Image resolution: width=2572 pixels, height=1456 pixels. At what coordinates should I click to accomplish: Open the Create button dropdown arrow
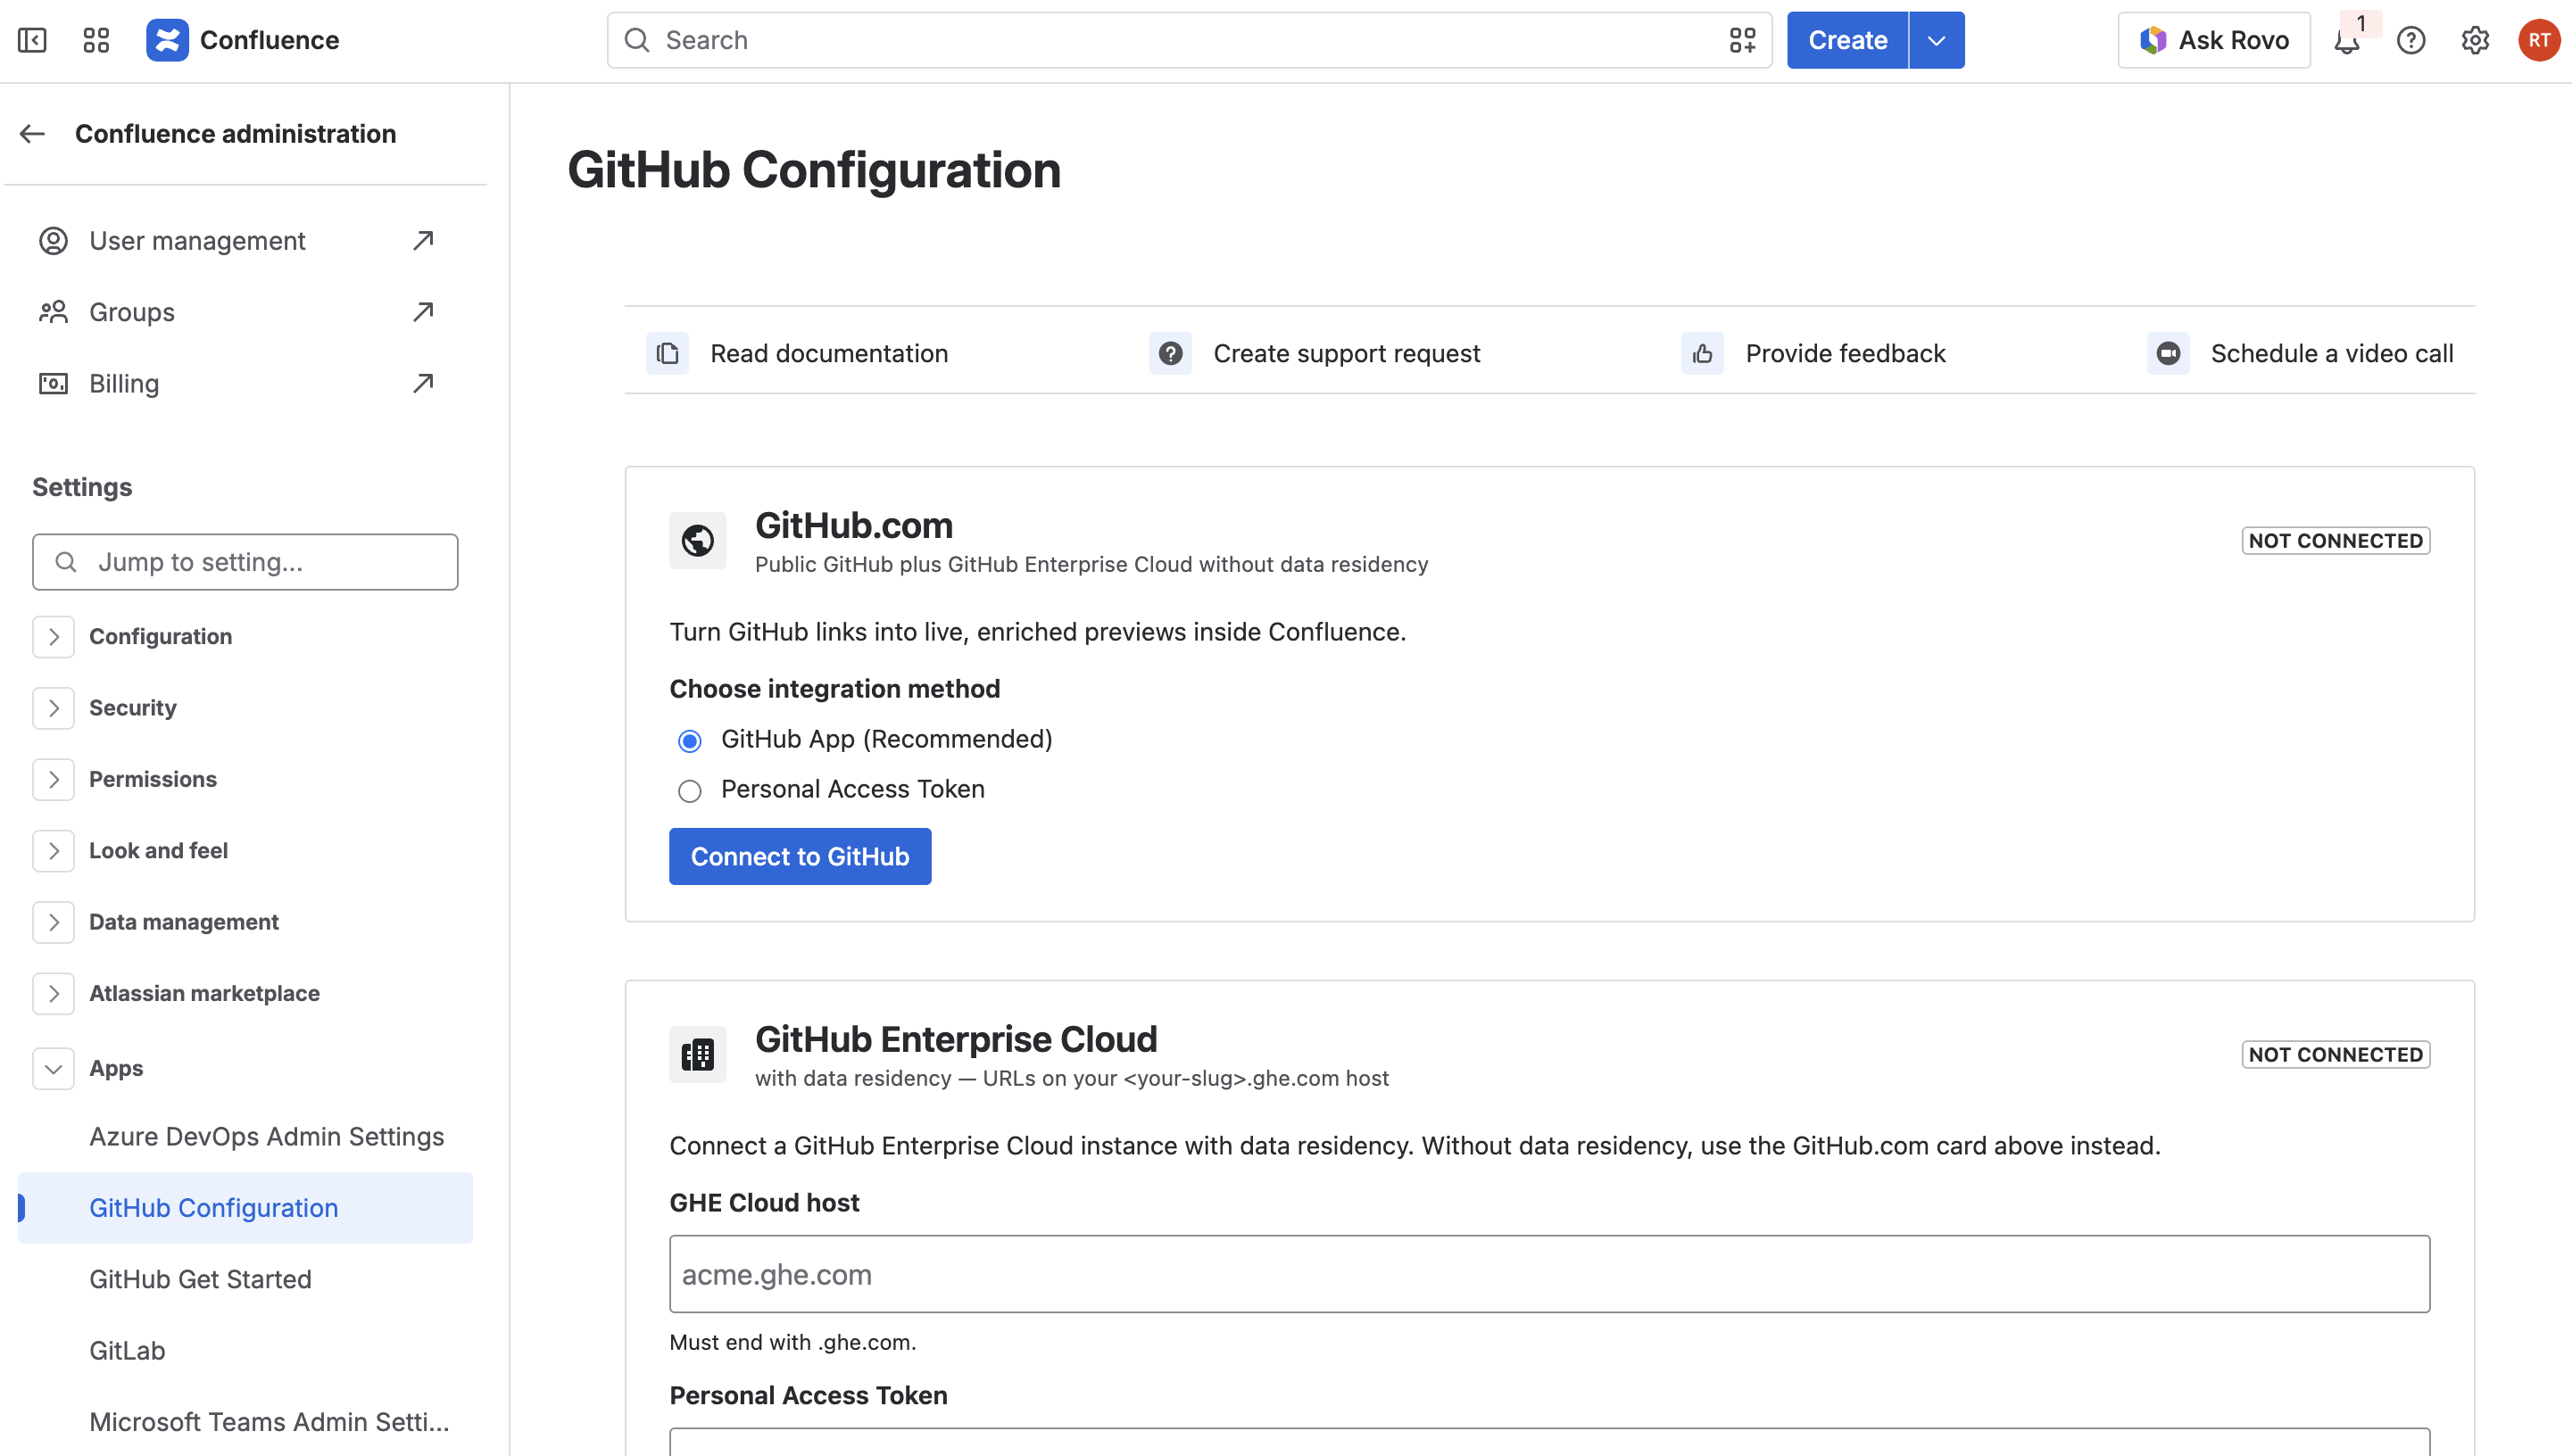[1937, 40]
